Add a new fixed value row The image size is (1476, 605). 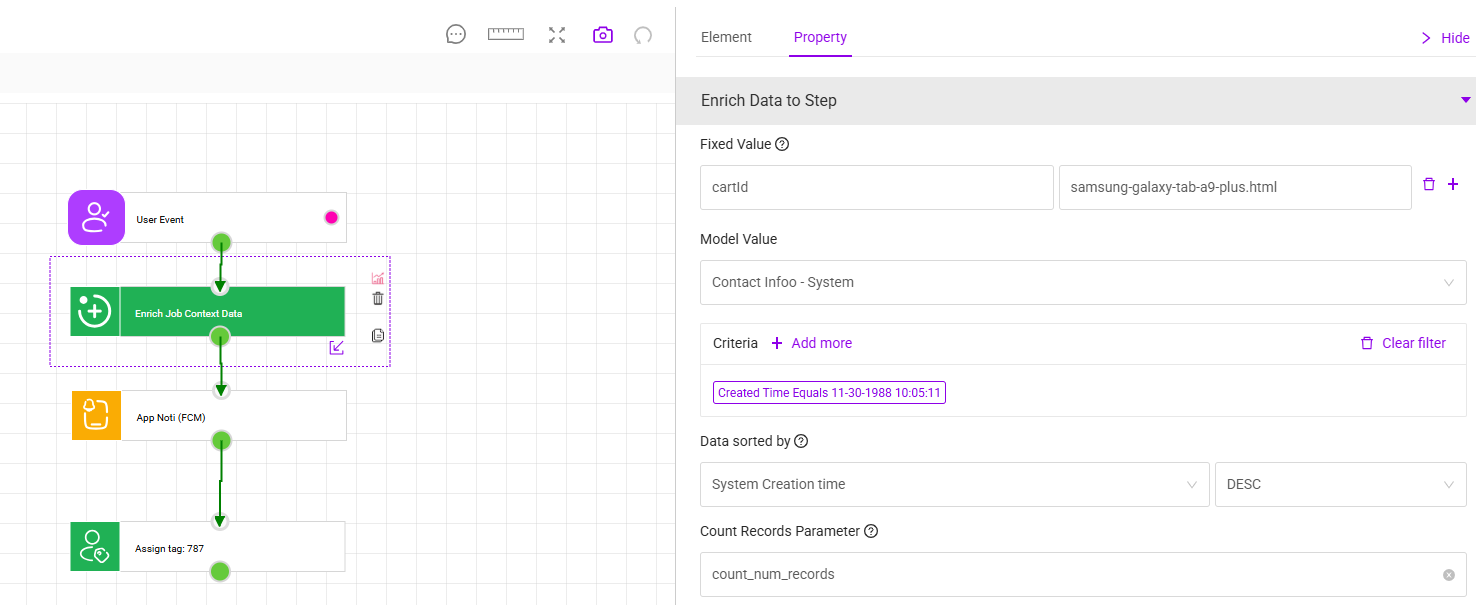(1453, 185)
